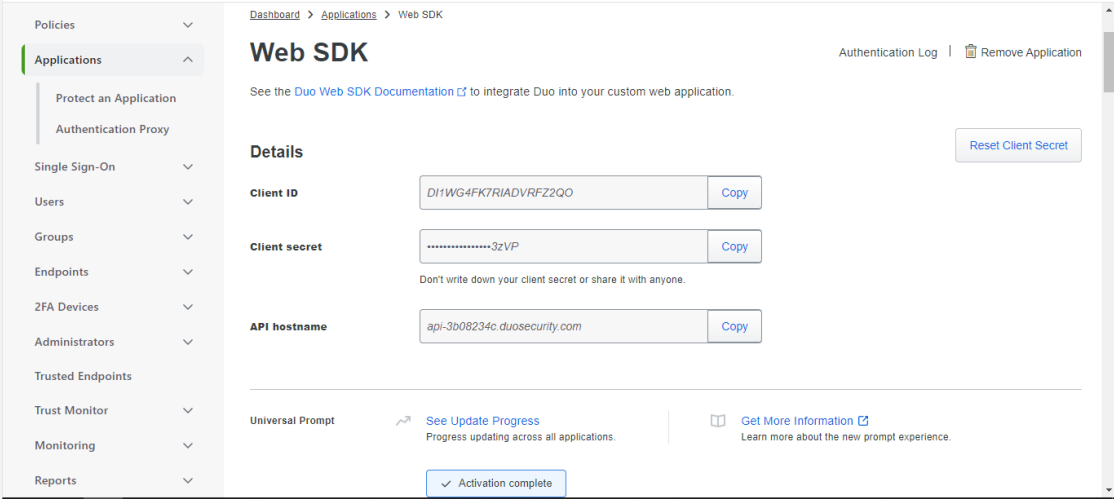The height and width of the screenshot is (499, 1114).
Task: Open Trusted Endpoints in the sidebar
Action: (83, 376)
